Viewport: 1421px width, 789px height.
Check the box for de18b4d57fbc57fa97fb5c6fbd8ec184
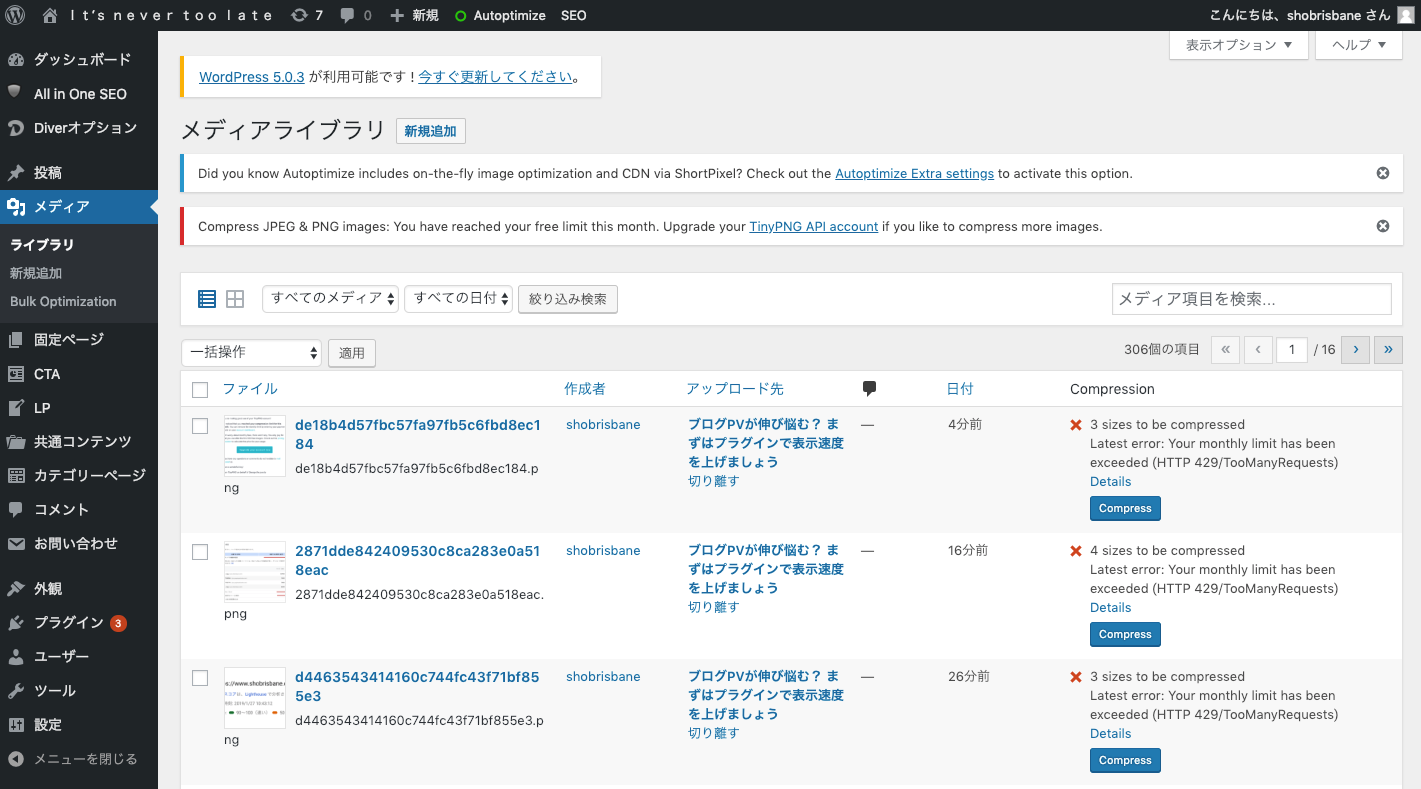(200, 426)
